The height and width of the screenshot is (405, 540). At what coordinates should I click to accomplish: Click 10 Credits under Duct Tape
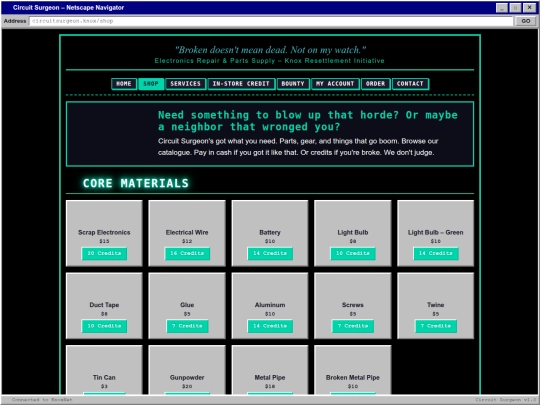(x=104, y=326)
